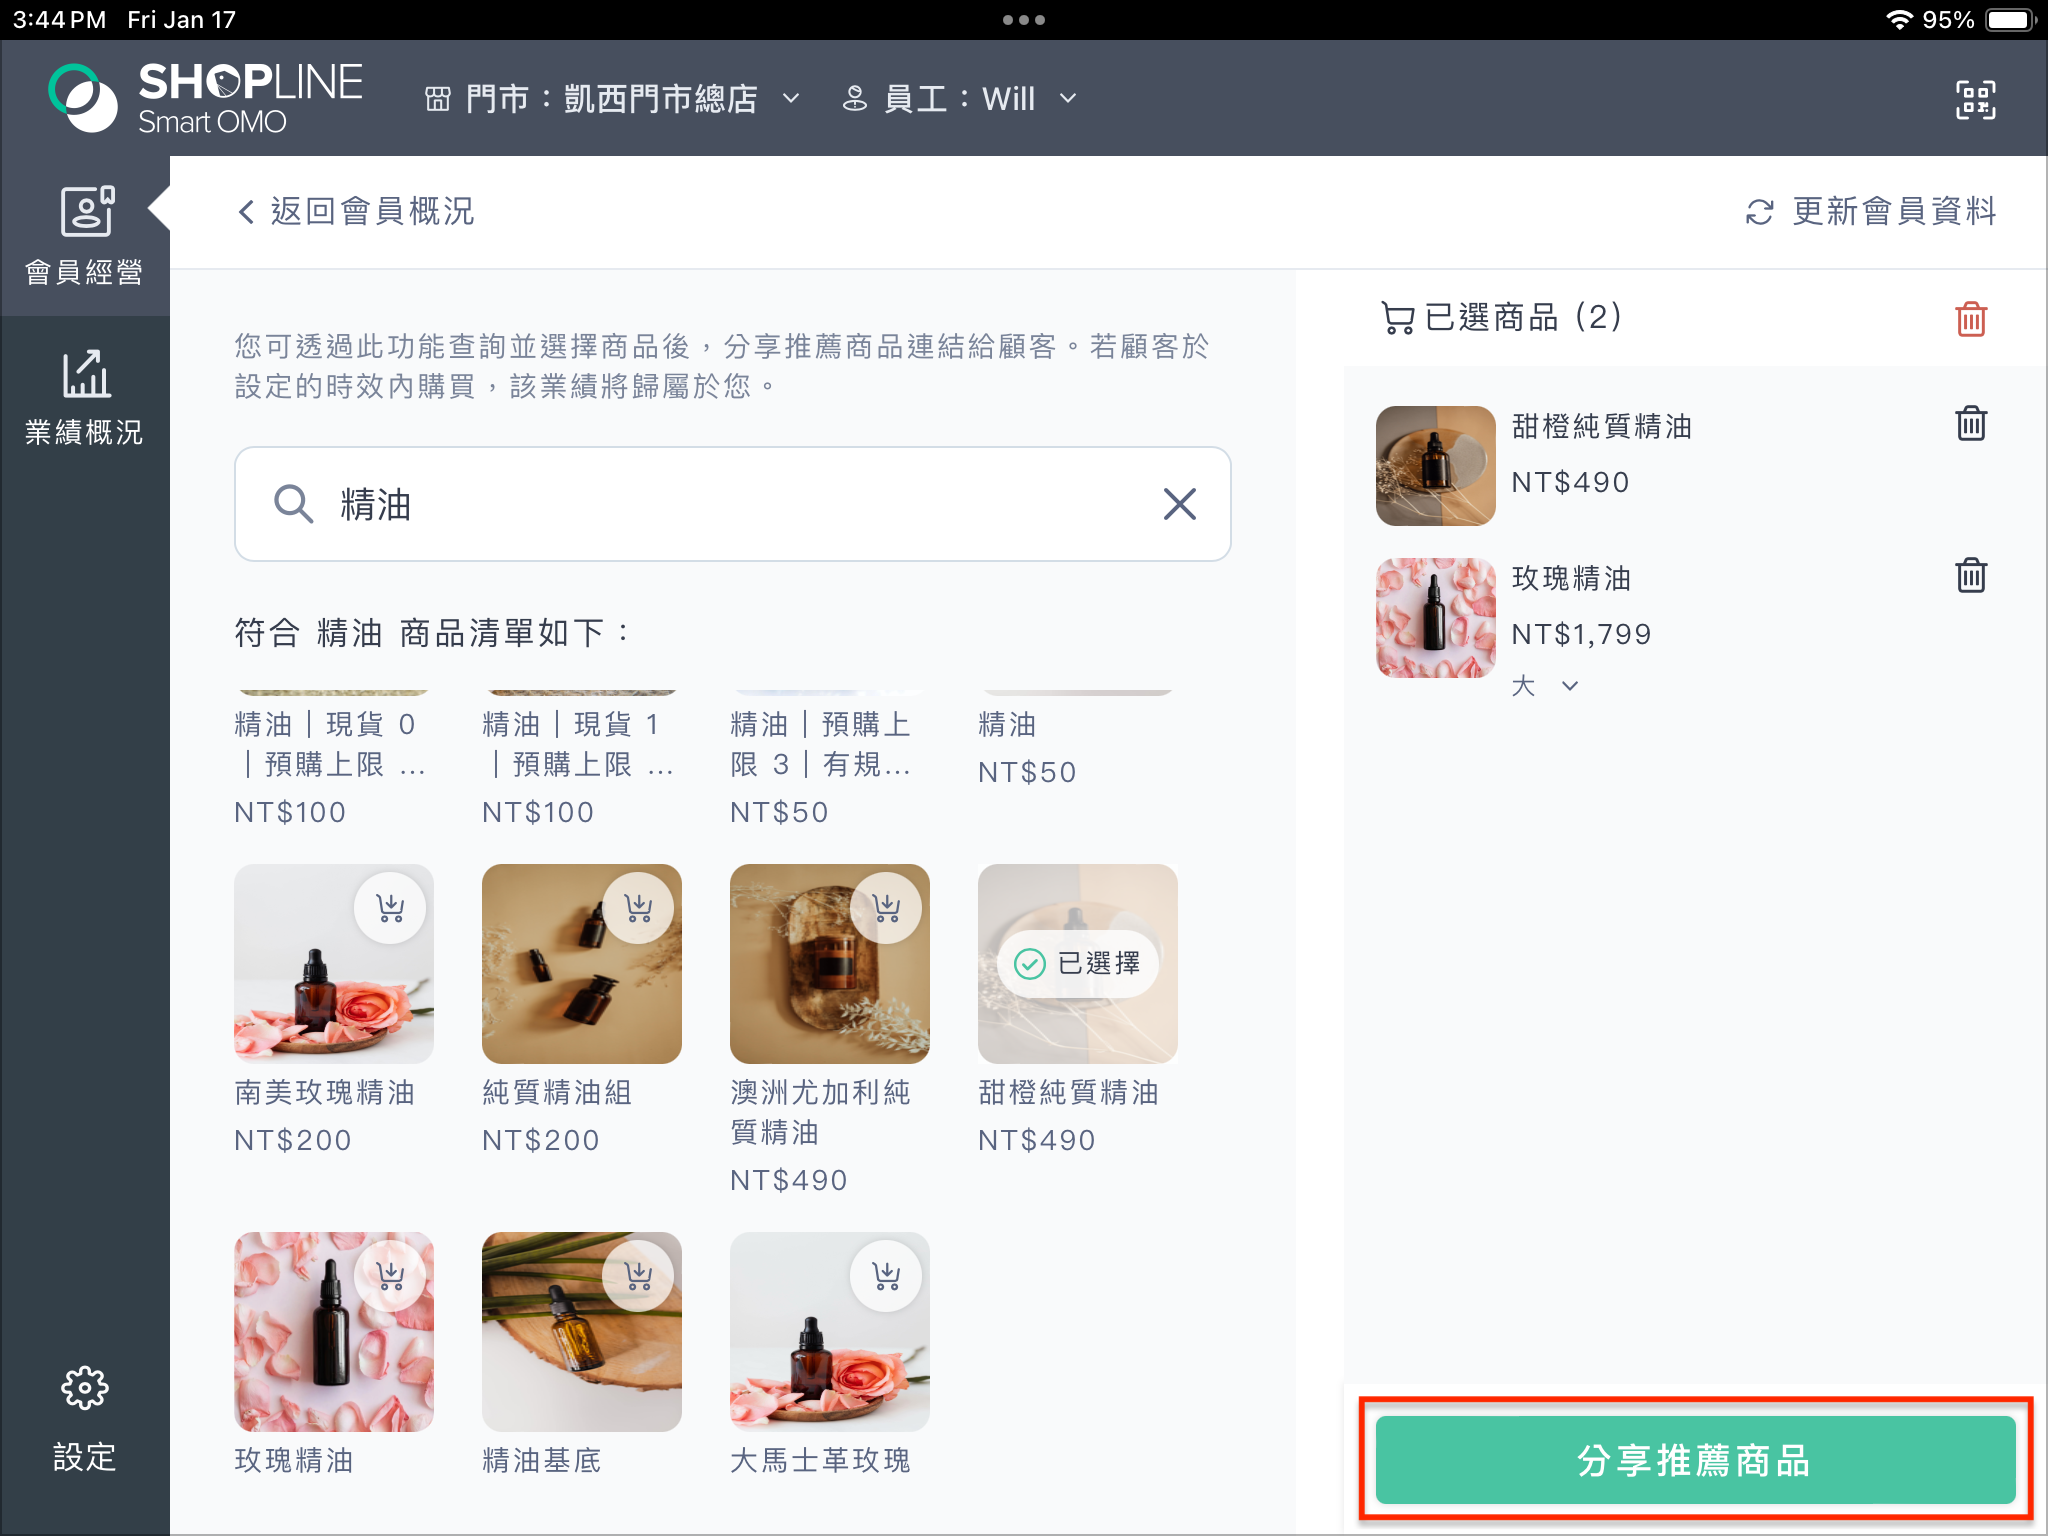Expand the 員工 Will staff dropdown
The height and width of the screenshot is (1536, 2048).
click(x=960, y=99)
